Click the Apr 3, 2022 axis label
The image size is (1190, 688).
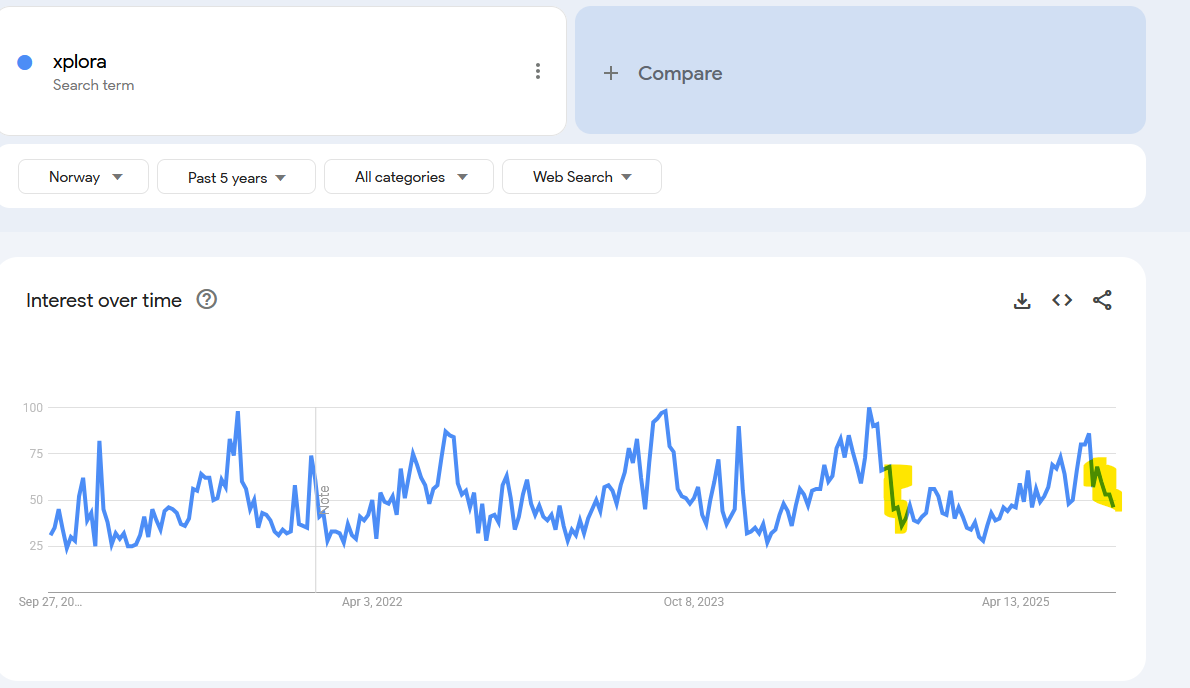[372, 602]
